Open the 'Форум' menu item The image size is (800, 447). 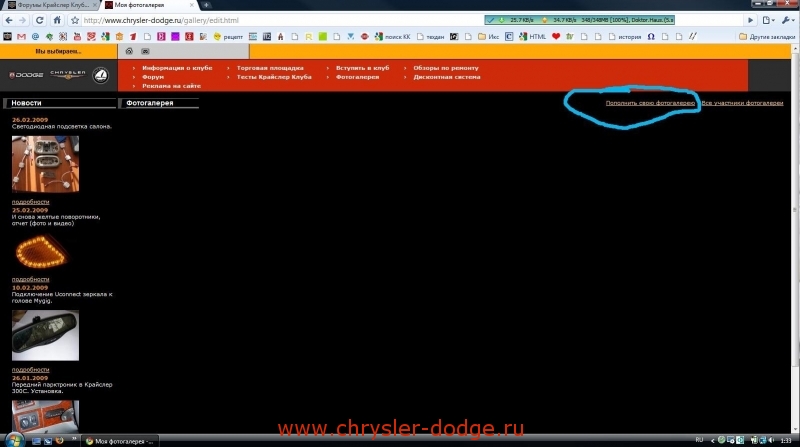click(x=153, y=77)
